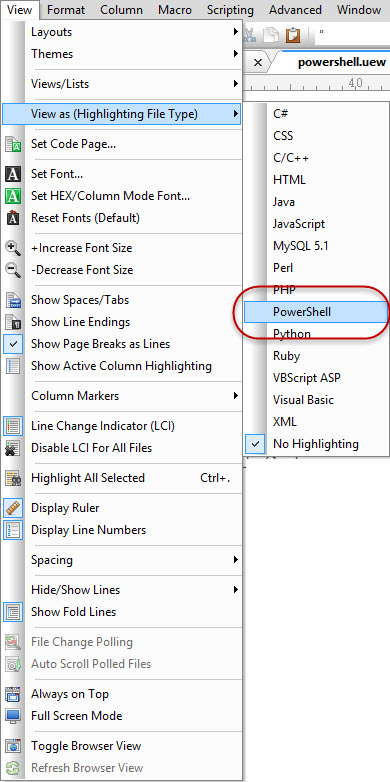390x782 pixels.
Task: Click the Show Spaces/Tabs icon
Action: pyautogui.click(x=12, y=300)
